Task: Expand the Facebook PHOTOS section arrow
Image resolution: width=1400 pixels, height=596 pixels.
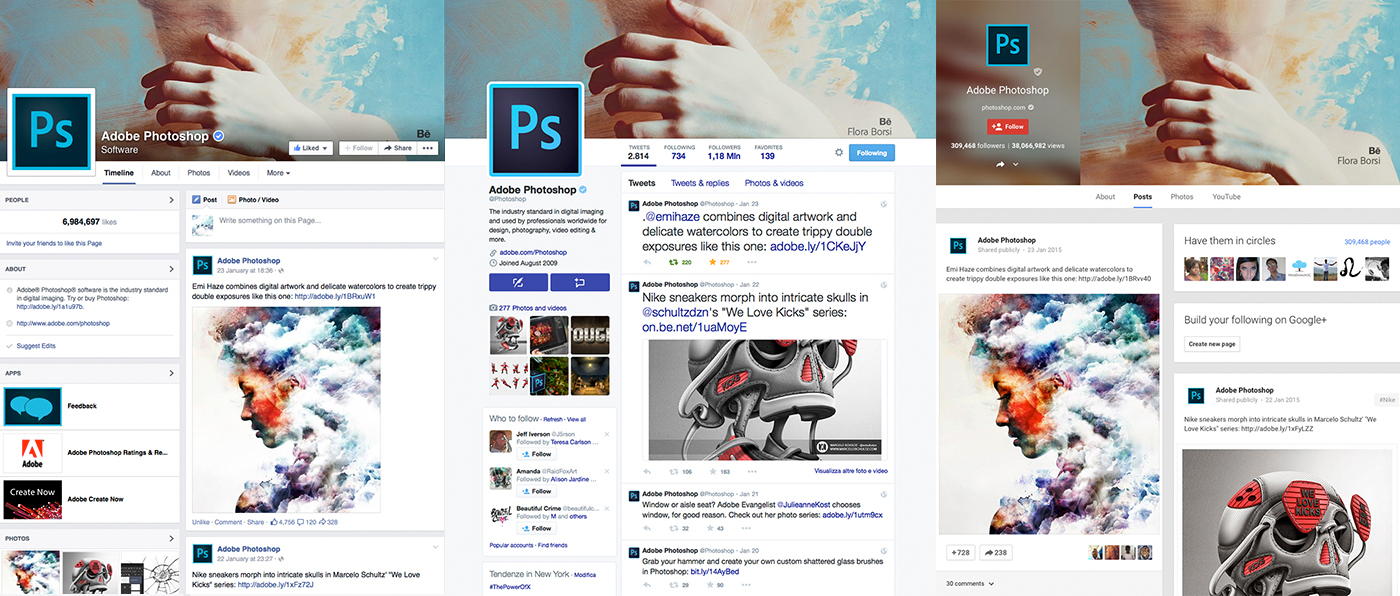Action: coord(172,538)
